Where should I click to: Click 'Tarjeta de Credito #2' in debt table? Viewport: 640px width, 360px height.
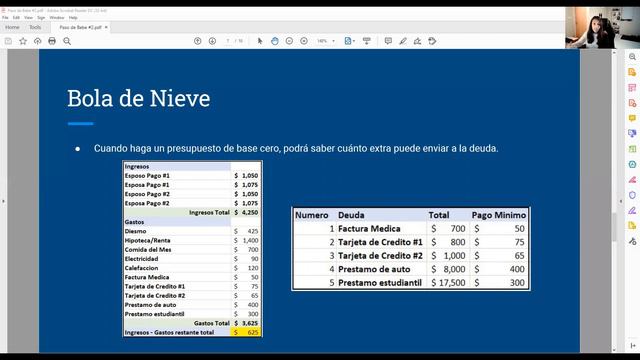tap(380, 256)
